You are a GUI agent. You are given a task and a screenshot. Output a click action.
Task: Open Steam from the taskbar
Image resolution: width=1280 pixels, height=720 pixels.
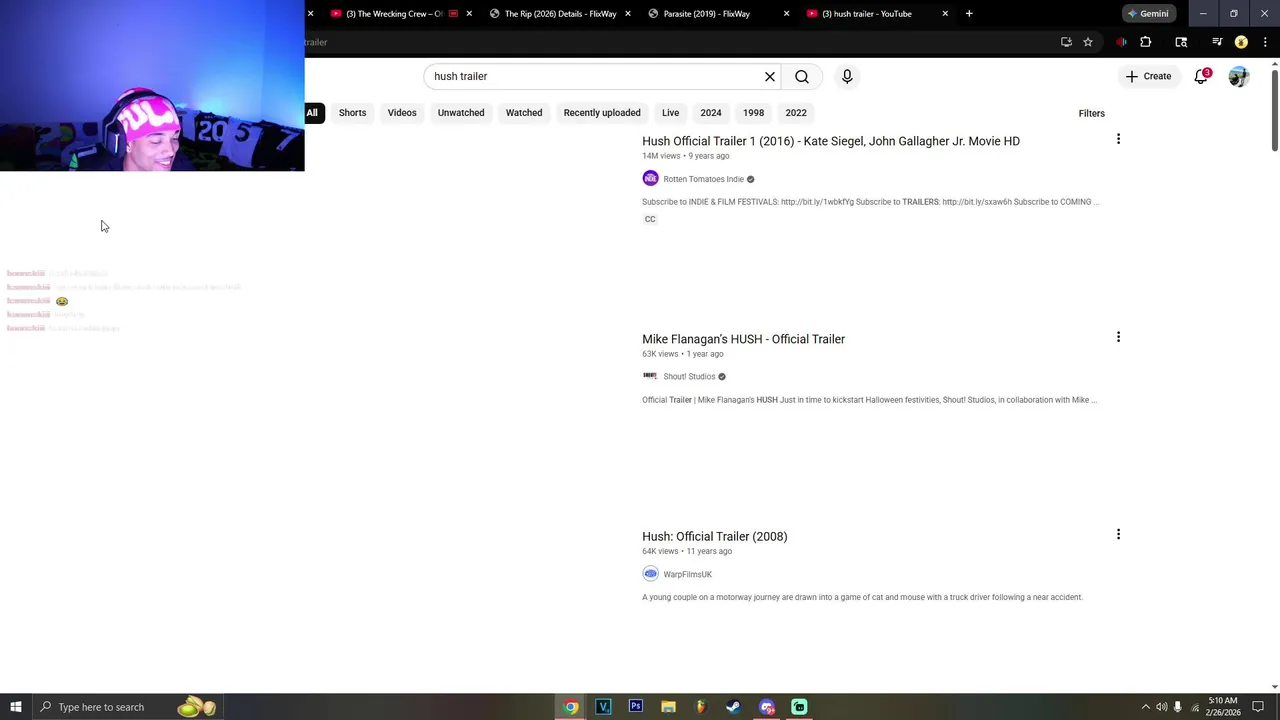tap(734, 707)
